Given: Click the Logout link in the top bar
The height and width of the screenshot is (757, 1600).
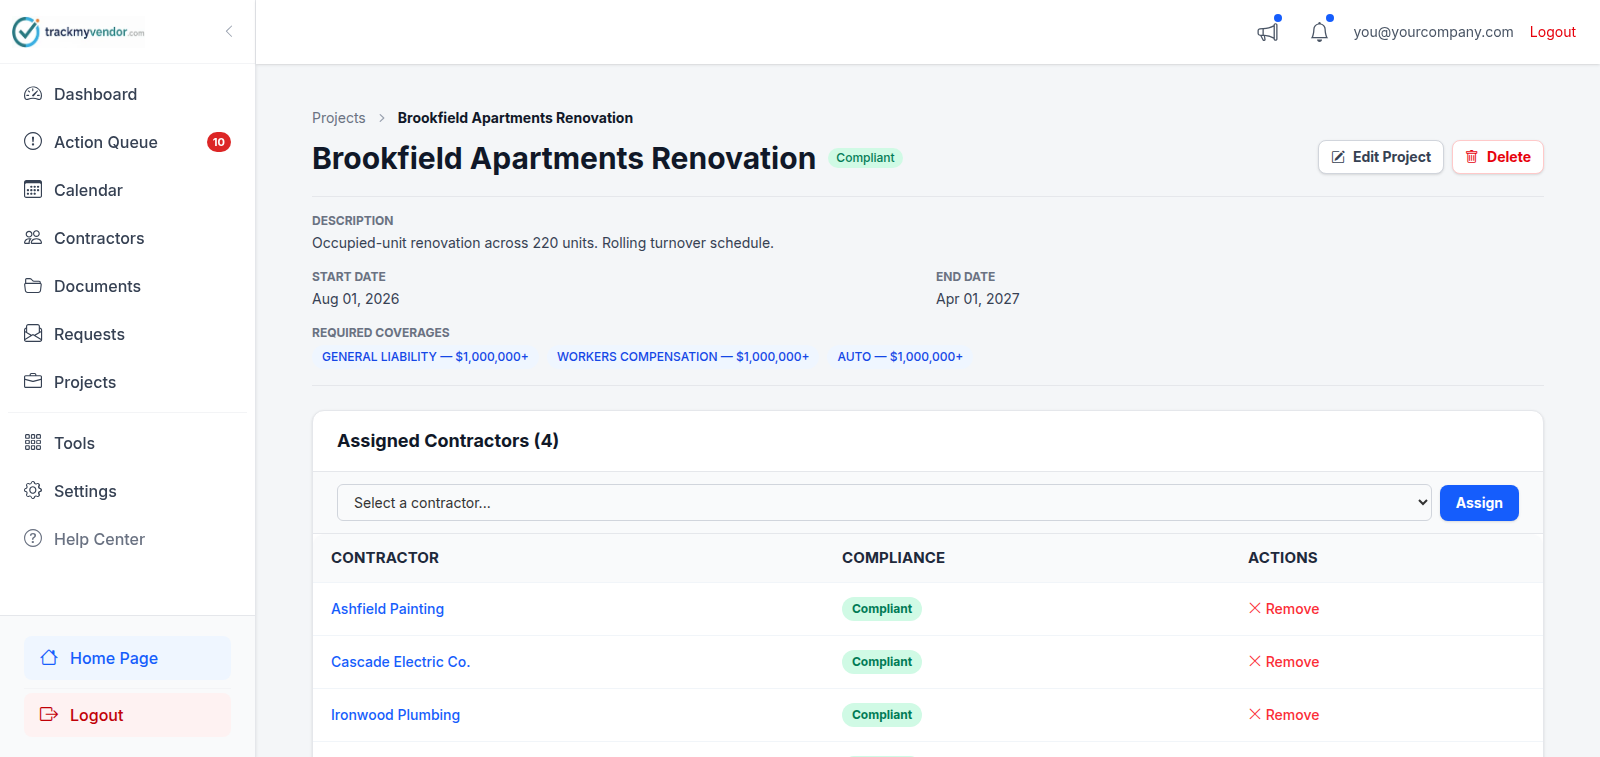Looking at the screenshot, I should (x=1552, y=32).
